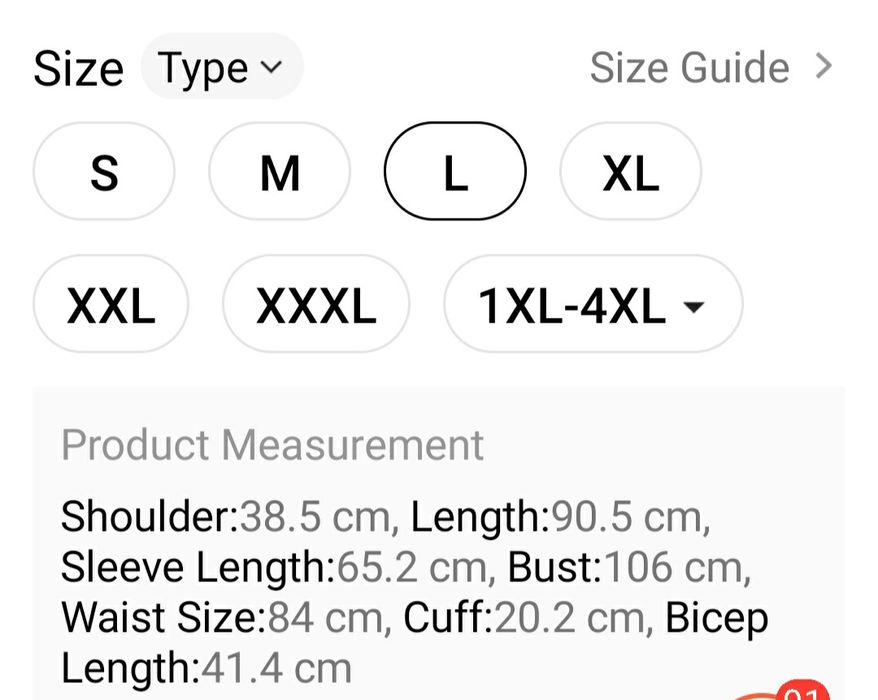Click the Product Measurement heading
The image size is (878, 700).
tap(272, 445)
